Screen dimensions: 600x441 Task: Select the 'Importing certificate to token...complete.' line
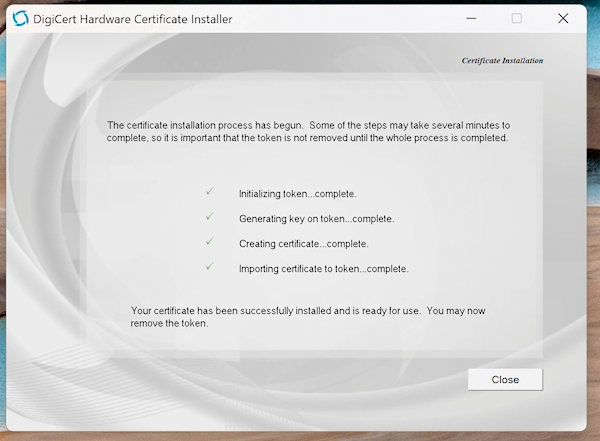point(323,269)
